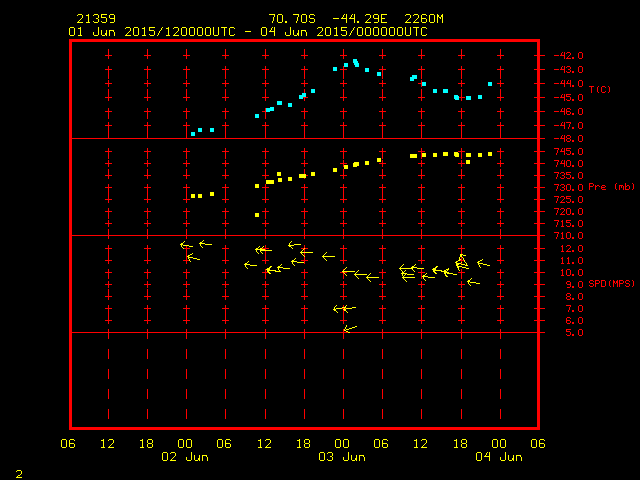
Task: Click the lowest wind arrow near 5 m/s
Action: (350, 329)
